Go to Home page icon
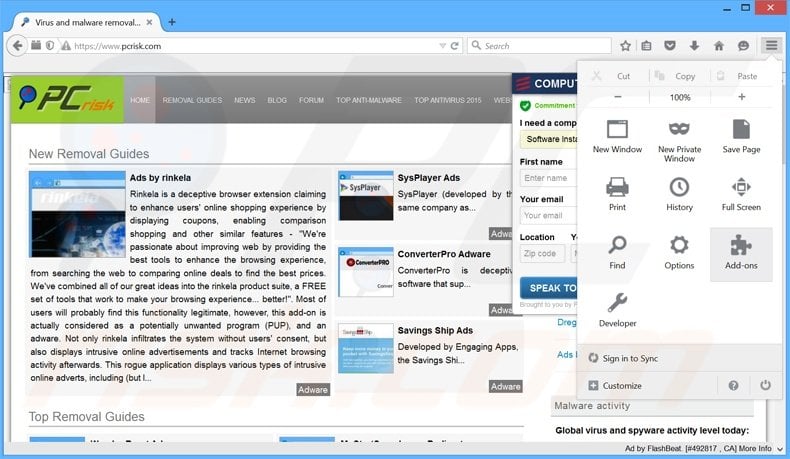This screenshot has width=790, height=459. tap(719, 46)
